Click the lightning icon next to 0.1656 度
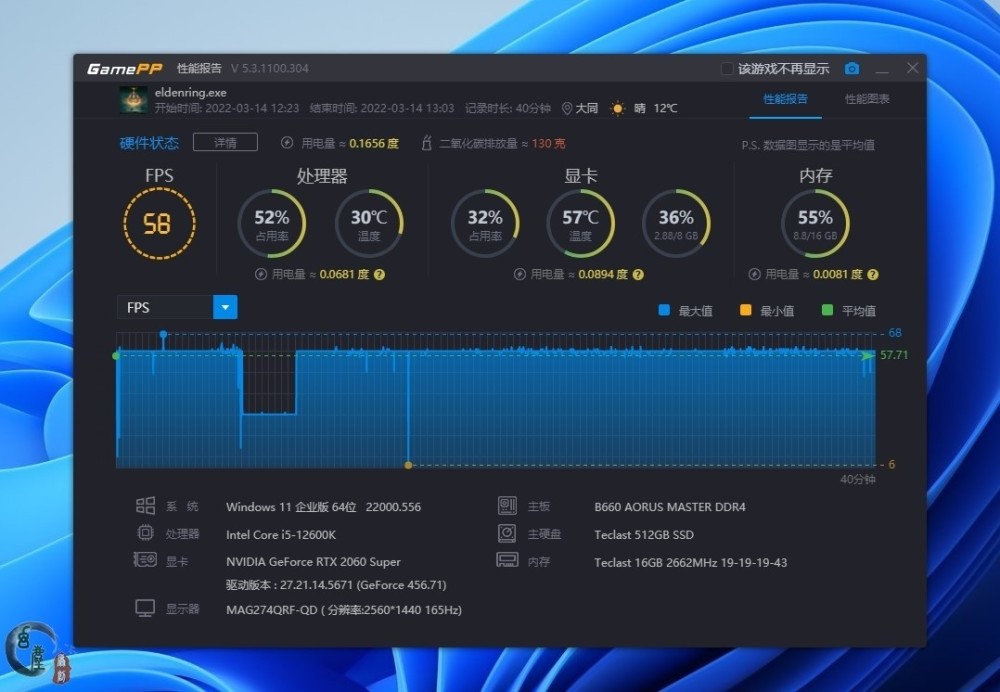The width and height of the screenshot is (1000, 692). tap(287, 143)
